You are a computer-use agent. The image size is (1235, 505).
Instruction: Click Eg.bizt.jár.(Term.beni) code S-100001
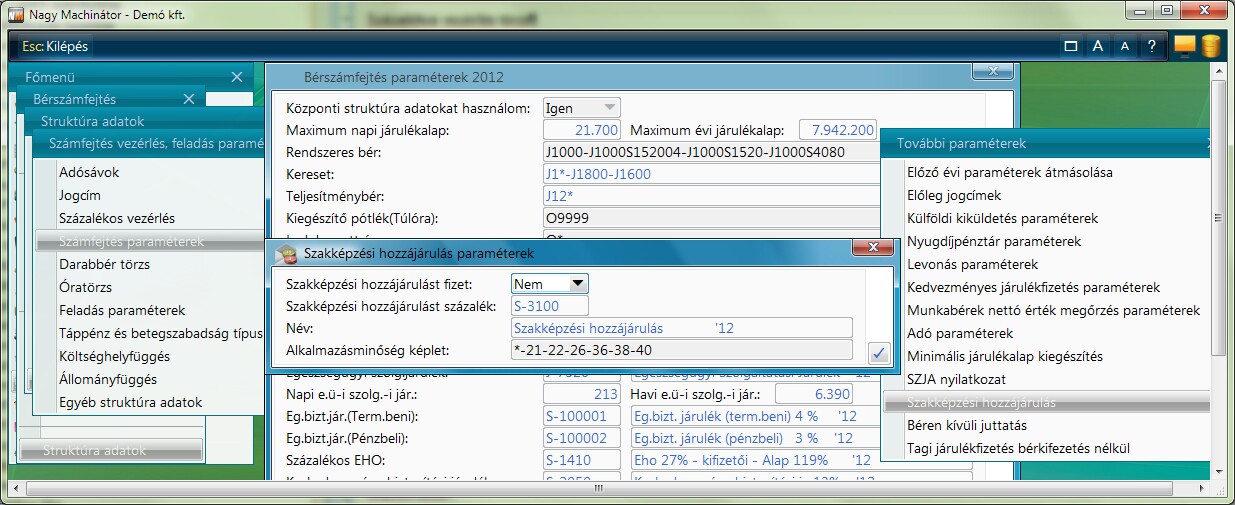(x=582, y=417)
